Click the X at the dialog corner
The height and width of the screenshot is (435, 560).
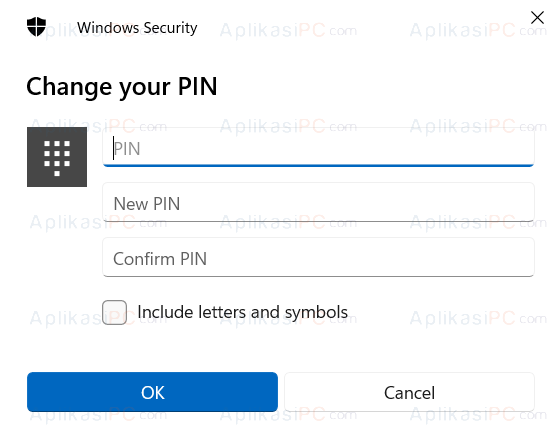coord(537,18)
